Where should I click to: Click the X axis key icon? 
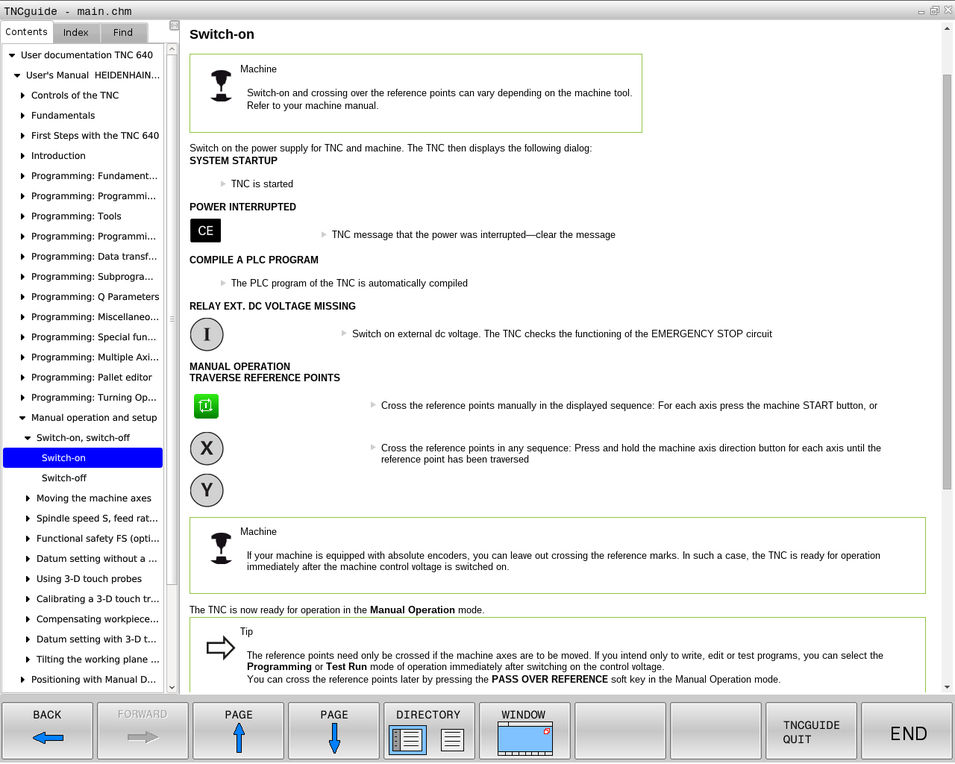pos(206,448)
